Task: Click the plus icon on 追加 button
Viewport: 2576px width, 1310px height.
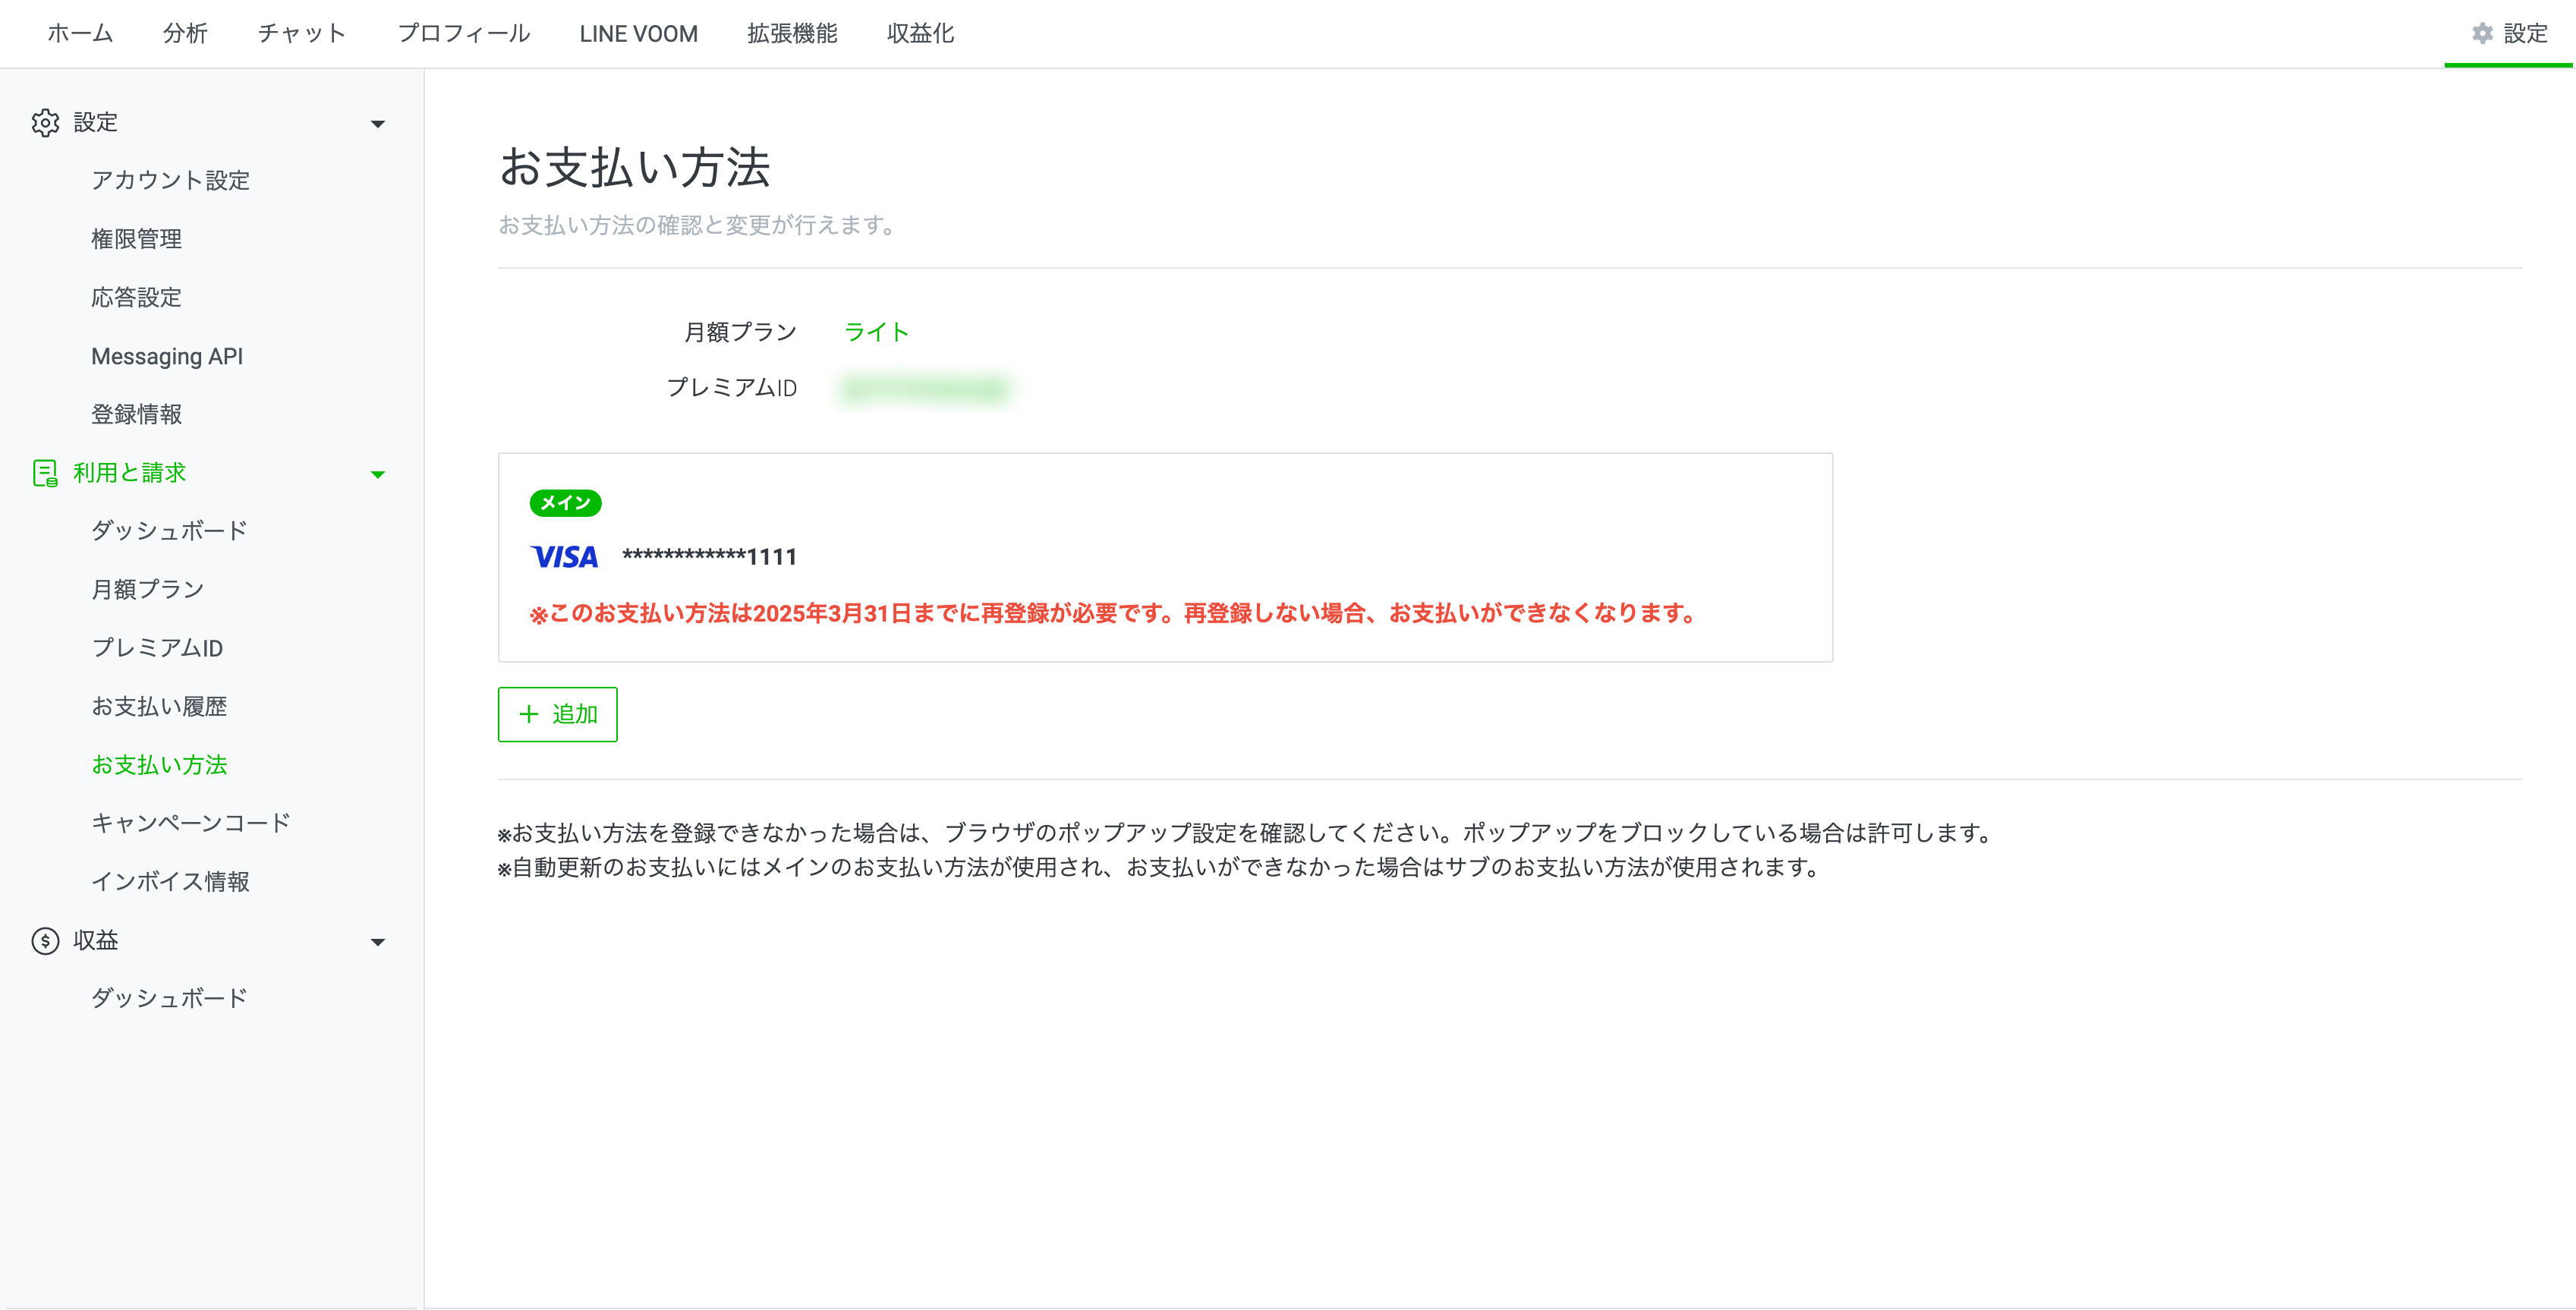Action: (x=529, y=714)
